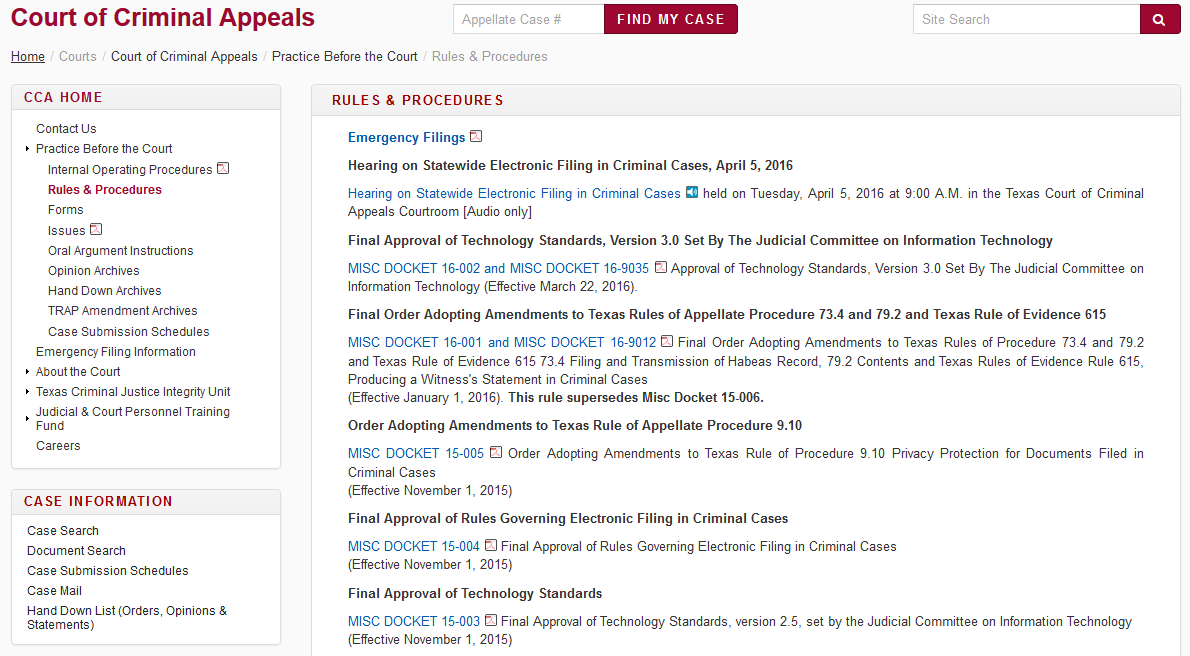Expand the About the Court arrow

27,372
